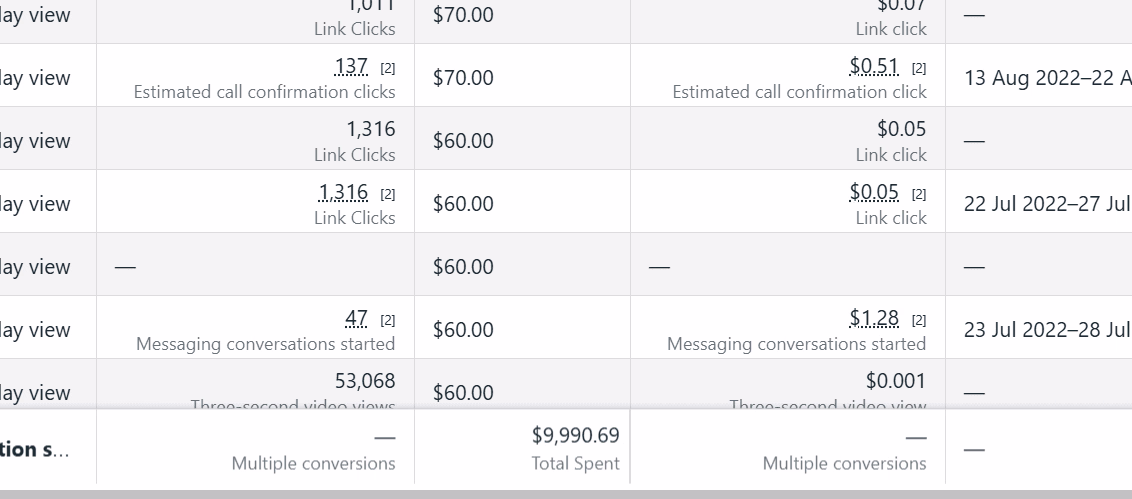Click the underlined 47 messaging conversations value
This screenshot has width=1132, height=499.
[x=356, y=319]
